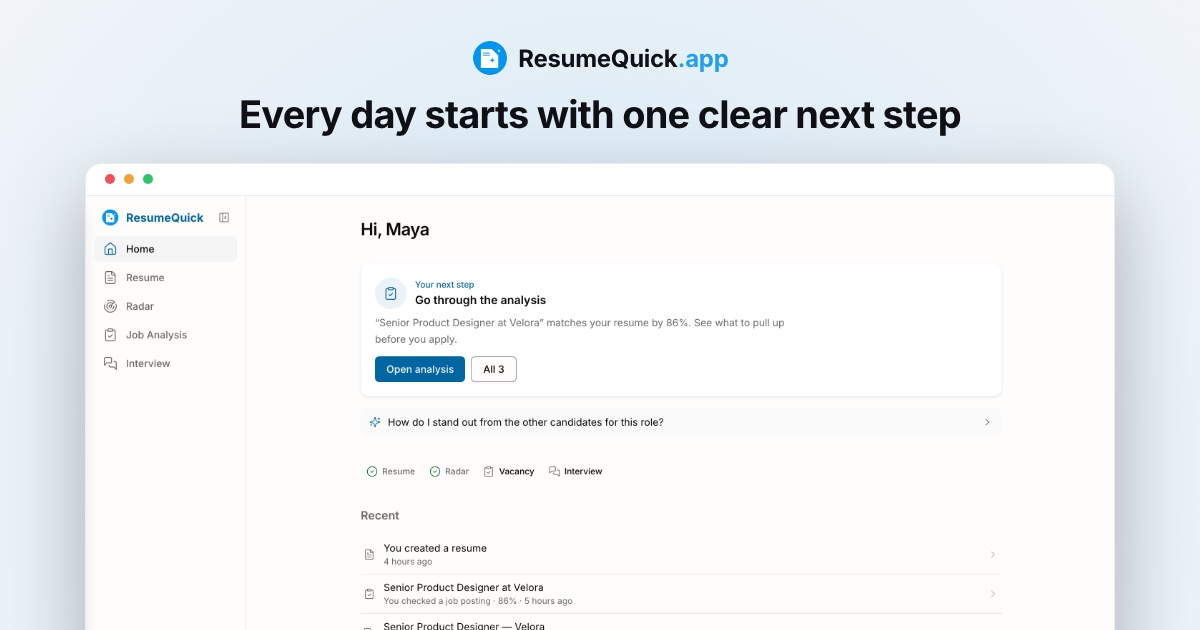This screenshot has width=1200, height=630.
Task: Open Senior Product Designer at Velora recent entry
Action: [681, 594]
